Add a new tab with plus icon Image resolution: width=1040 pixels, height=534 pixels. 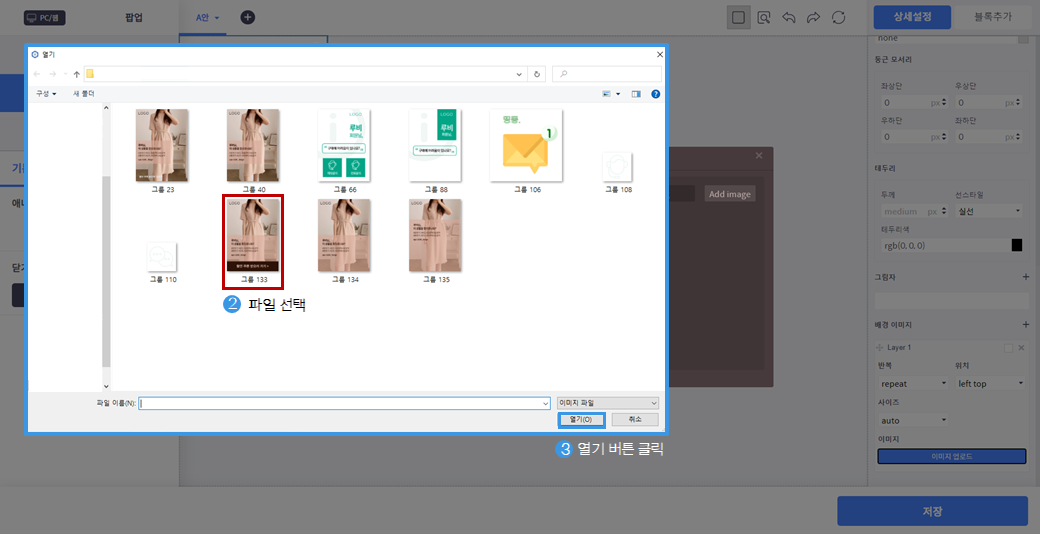point(247,17)
